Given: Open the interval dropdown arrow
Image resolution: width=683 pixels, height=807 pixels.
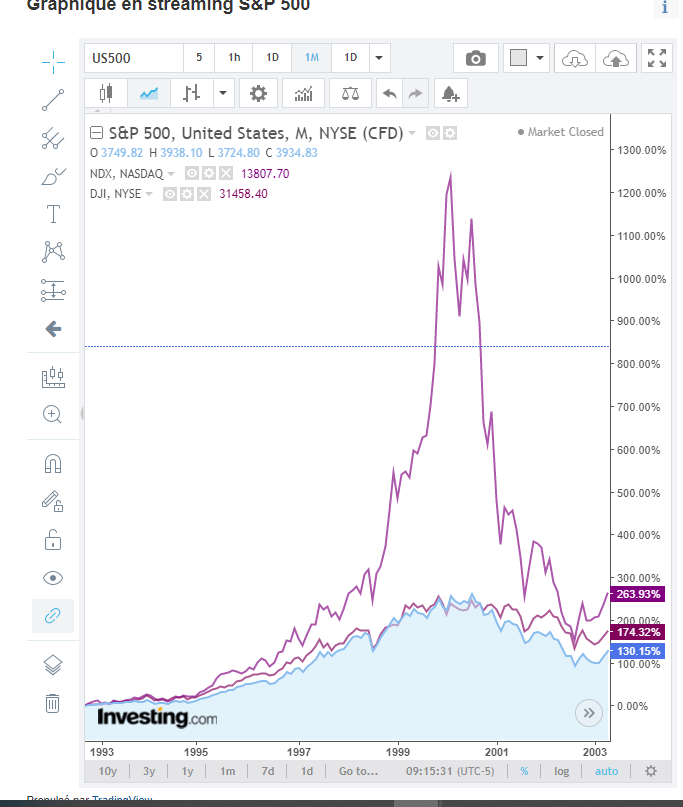Looking at the screenshot, I should point(379,58).
